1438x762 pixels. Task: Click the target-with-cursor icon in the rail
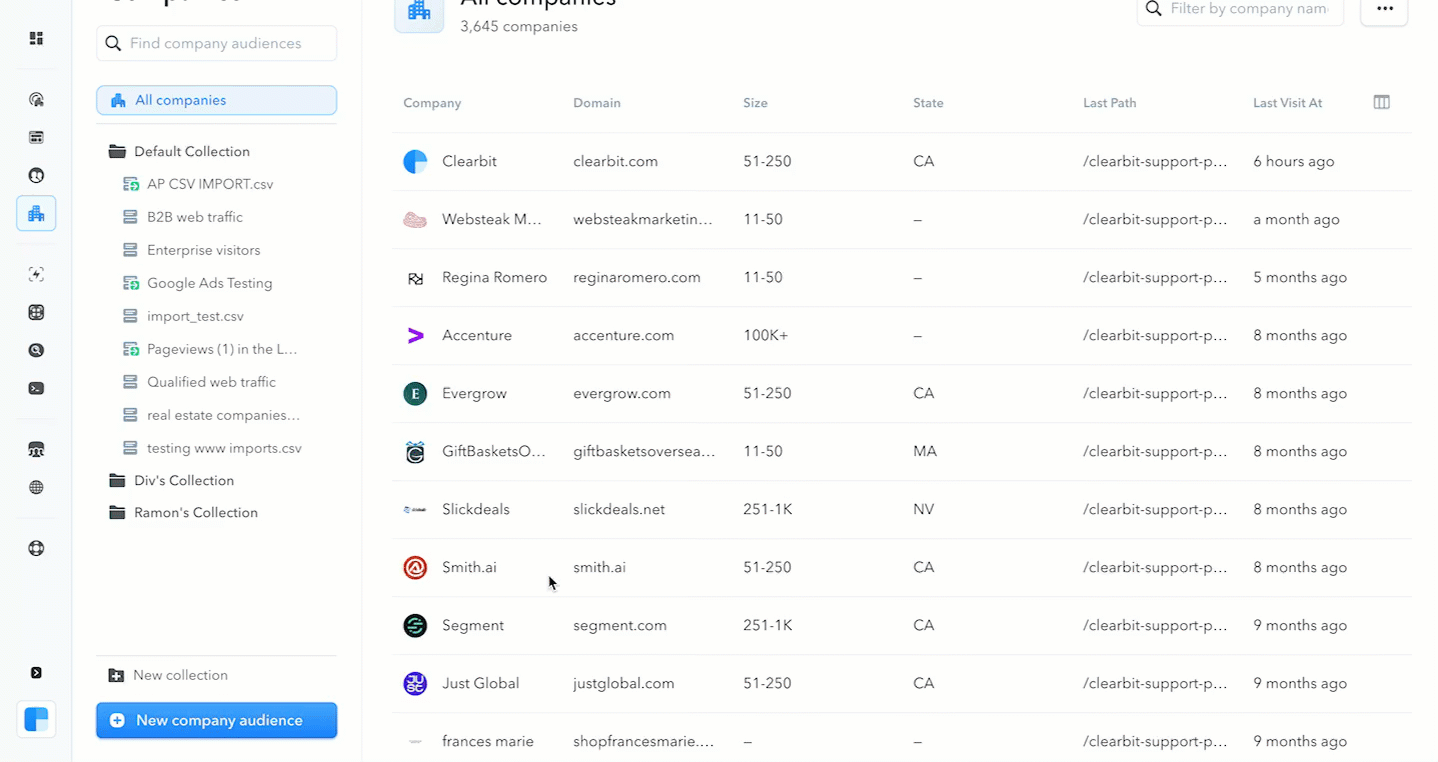[x=36, y=99]
